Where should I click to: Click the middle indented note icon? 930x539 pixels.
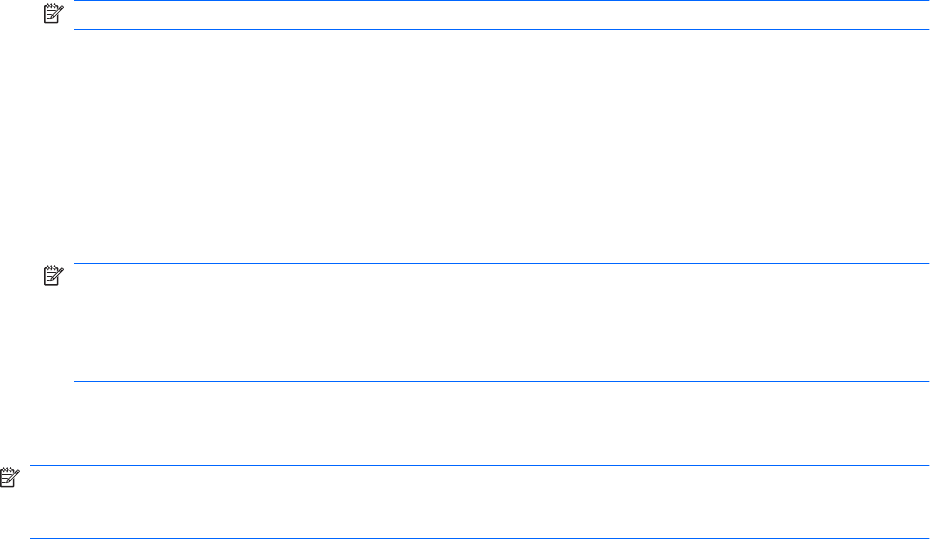pyautogui.click(x=51, y=277)
